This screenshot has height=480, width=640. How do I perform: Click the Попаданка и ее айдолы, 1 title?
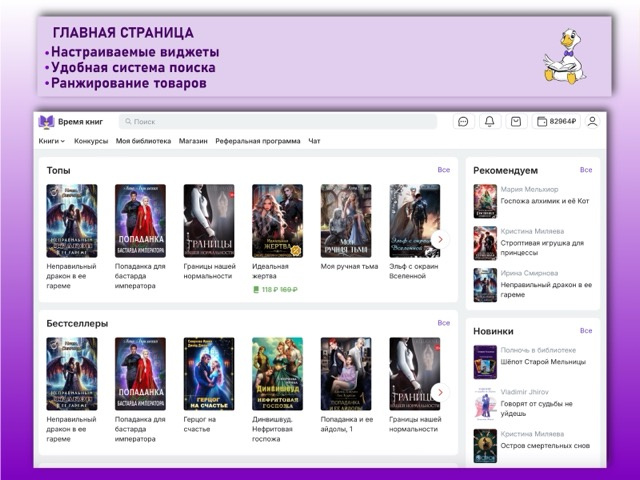(x=347, y=424)
